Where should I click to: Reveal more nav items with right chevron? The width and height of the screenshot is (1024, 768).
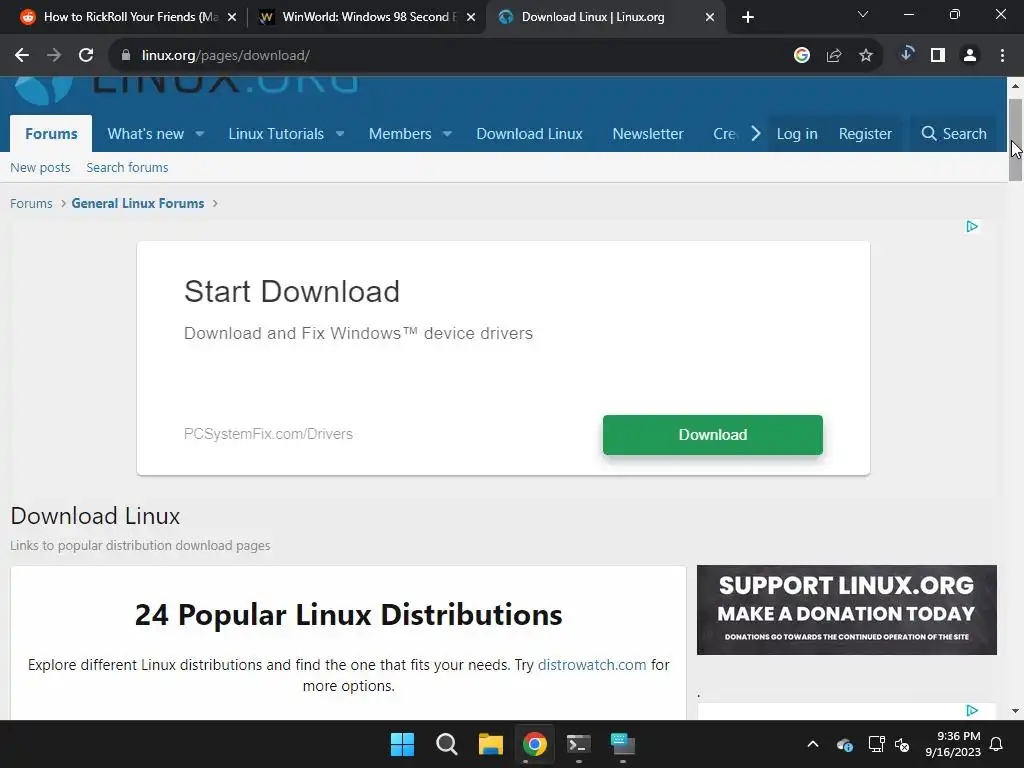756,134
